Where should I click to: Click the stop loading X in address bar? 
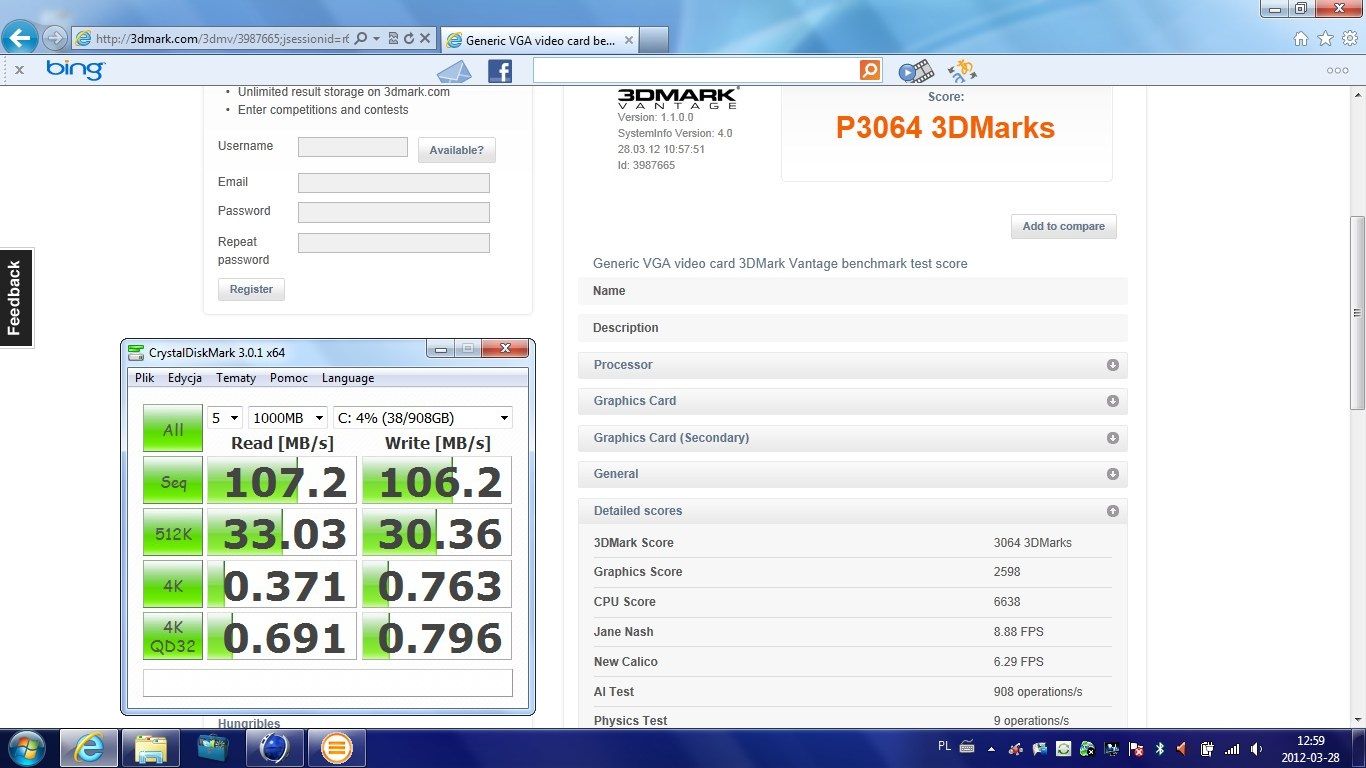425,39
